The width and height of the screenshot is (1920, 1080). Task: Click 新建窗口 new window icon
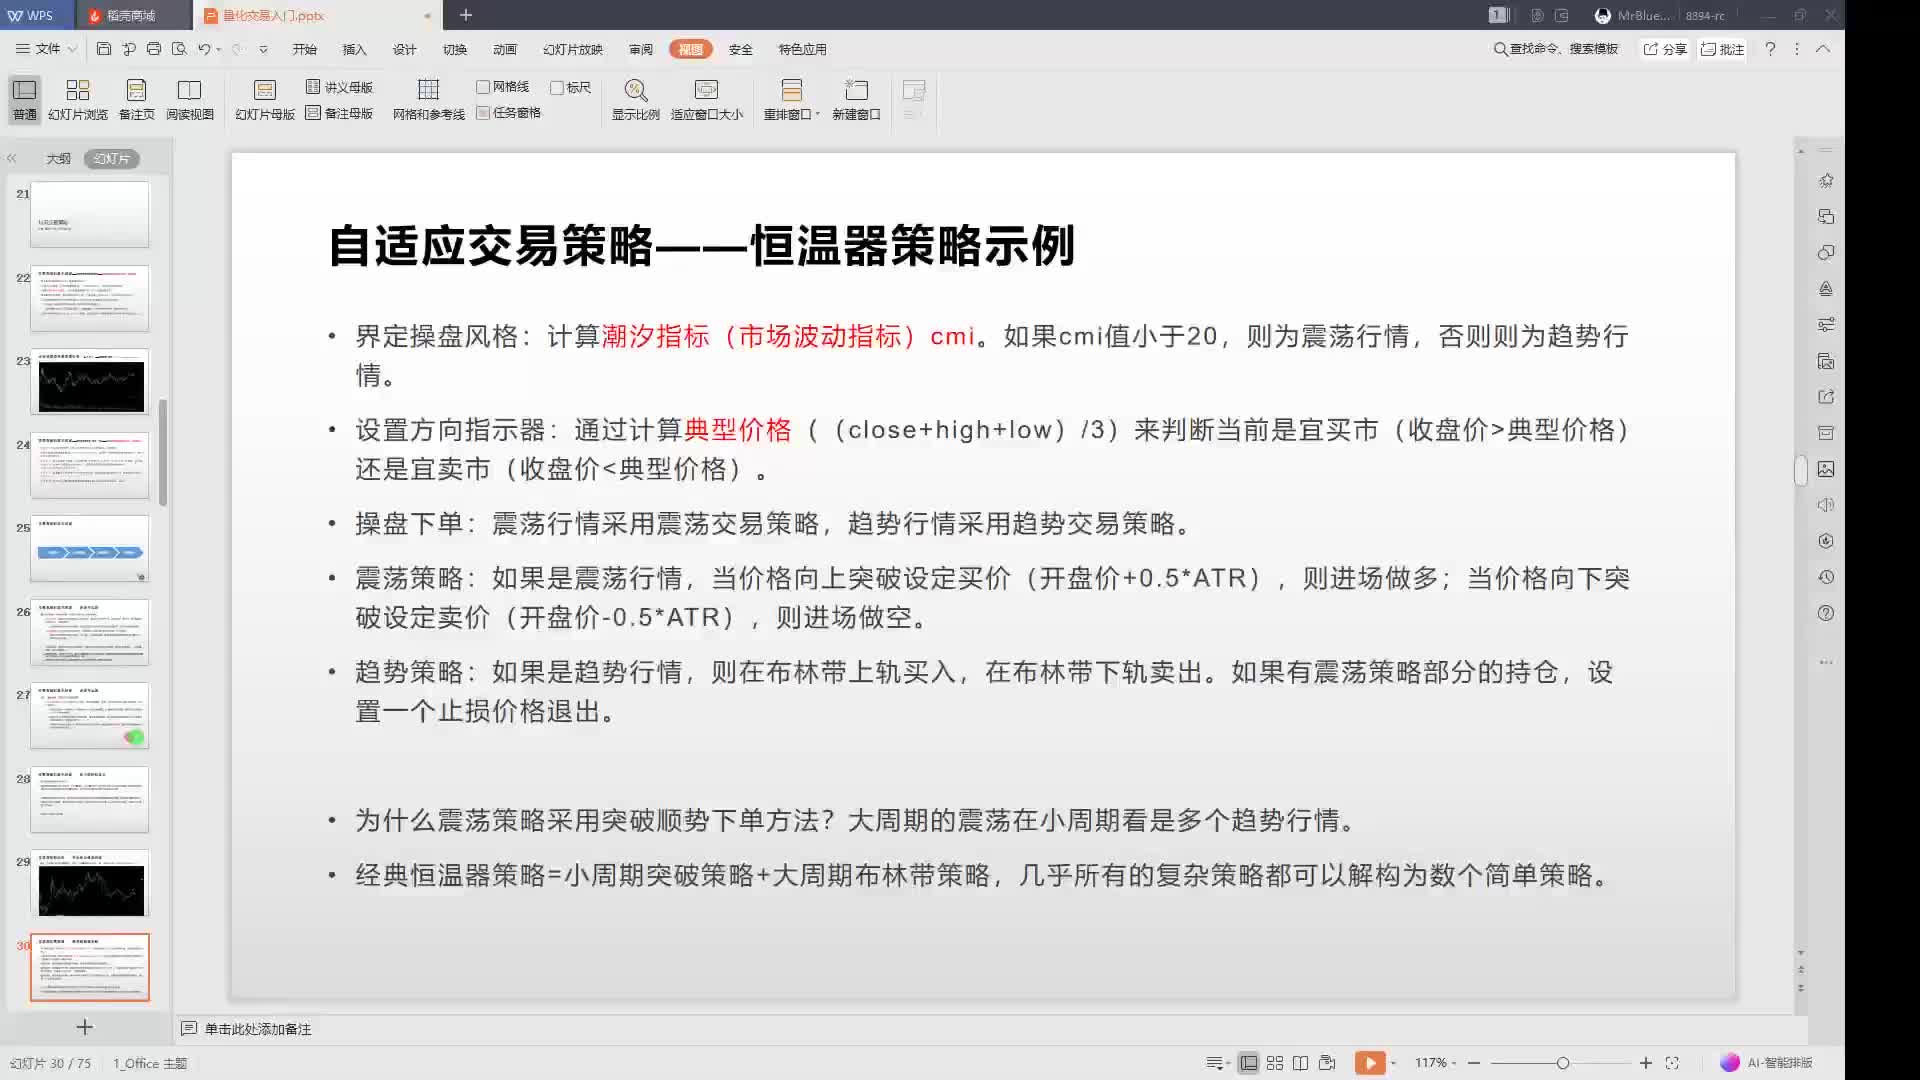click(857, 100)
